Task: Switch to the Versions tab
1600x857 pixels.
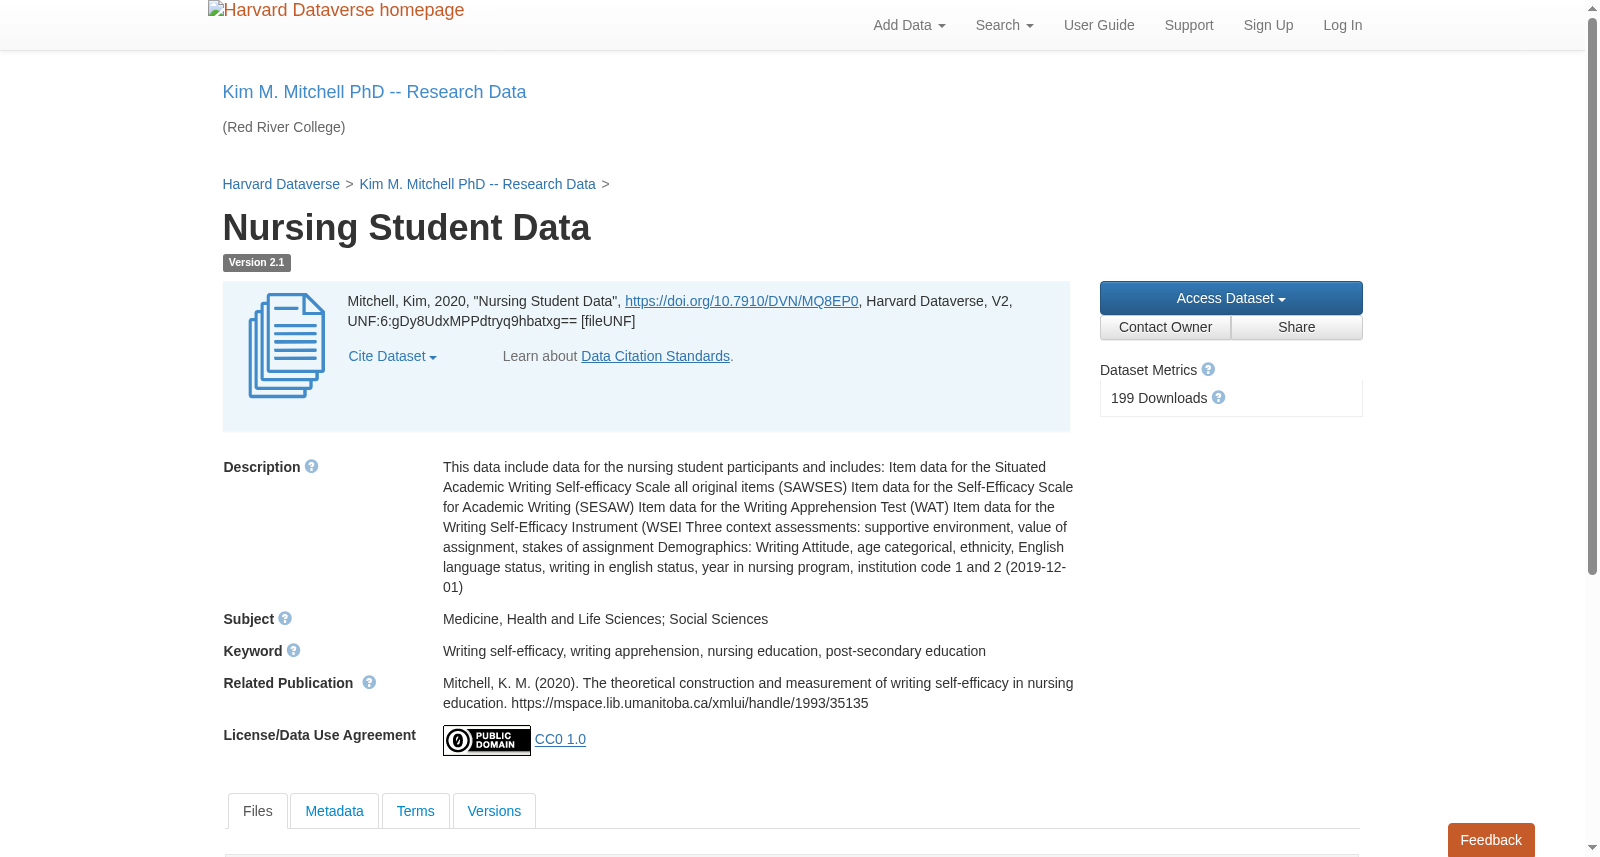Action: point(494,811)
